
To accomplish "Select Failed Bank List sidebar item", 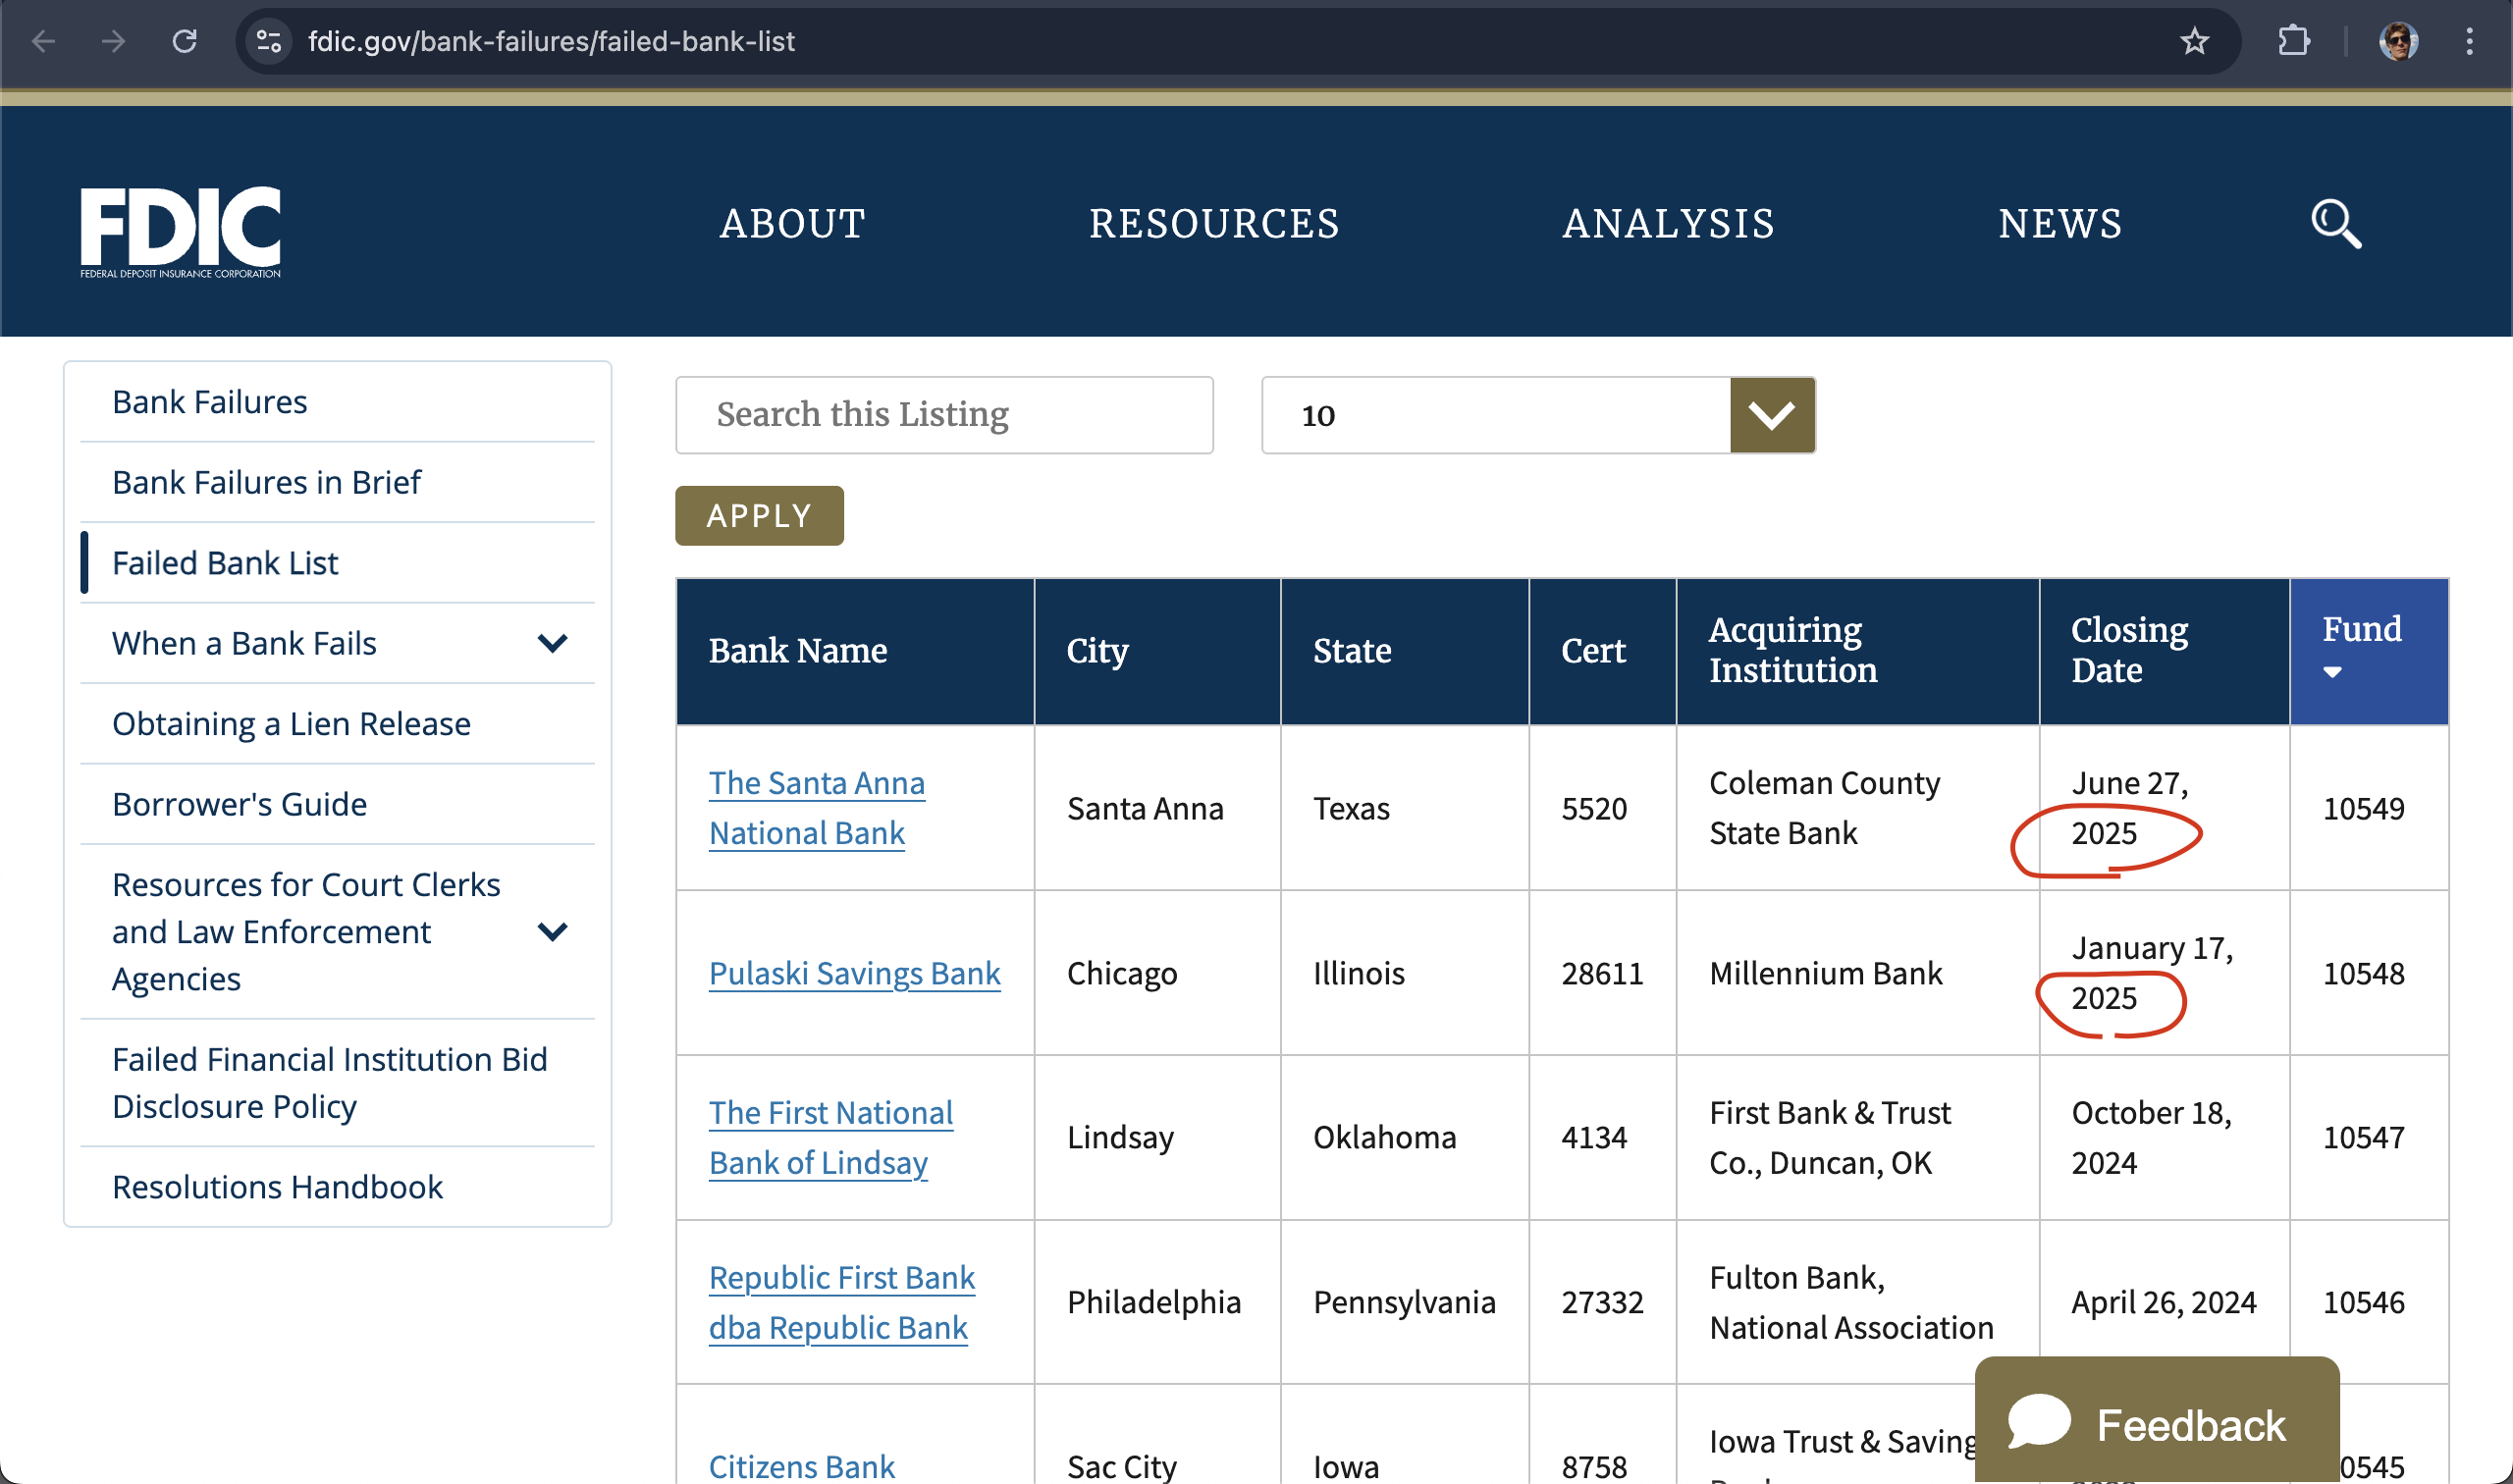I will click(225, 563).
